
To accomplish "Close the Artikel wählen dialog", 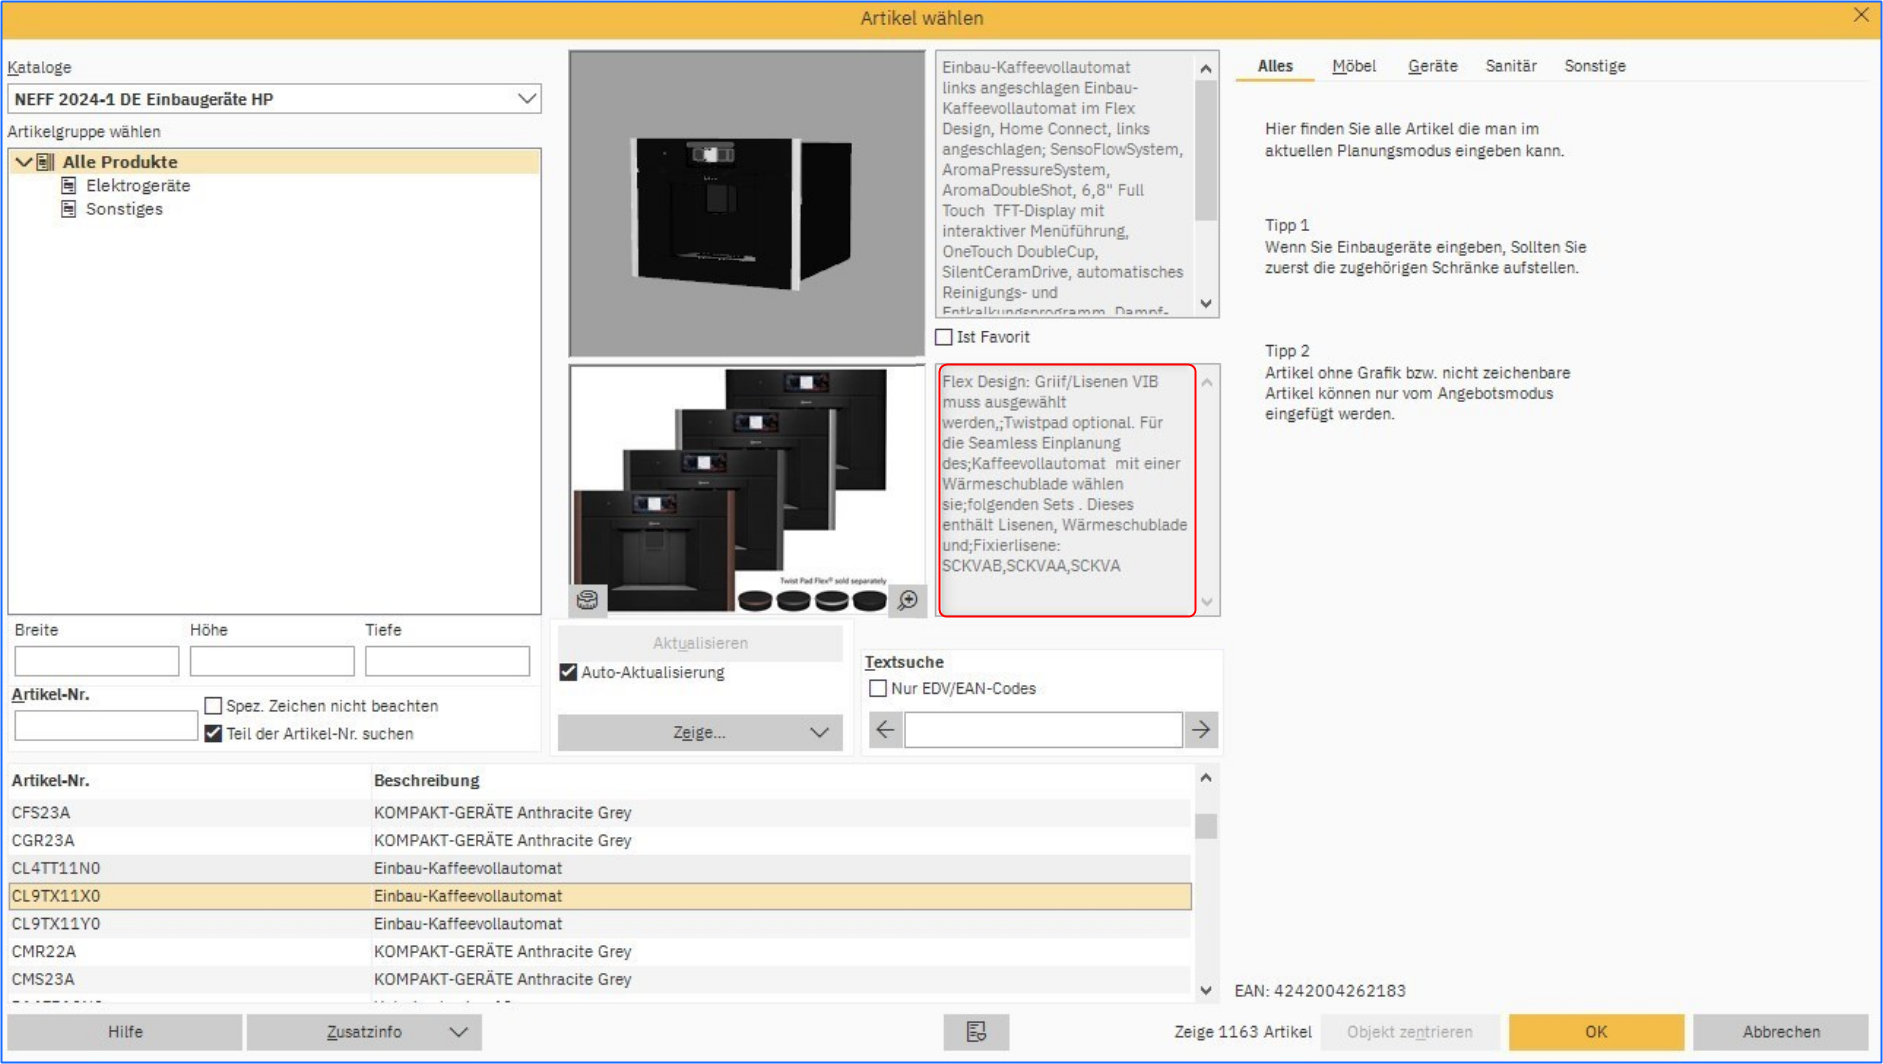I will (x=1860, y=16).
